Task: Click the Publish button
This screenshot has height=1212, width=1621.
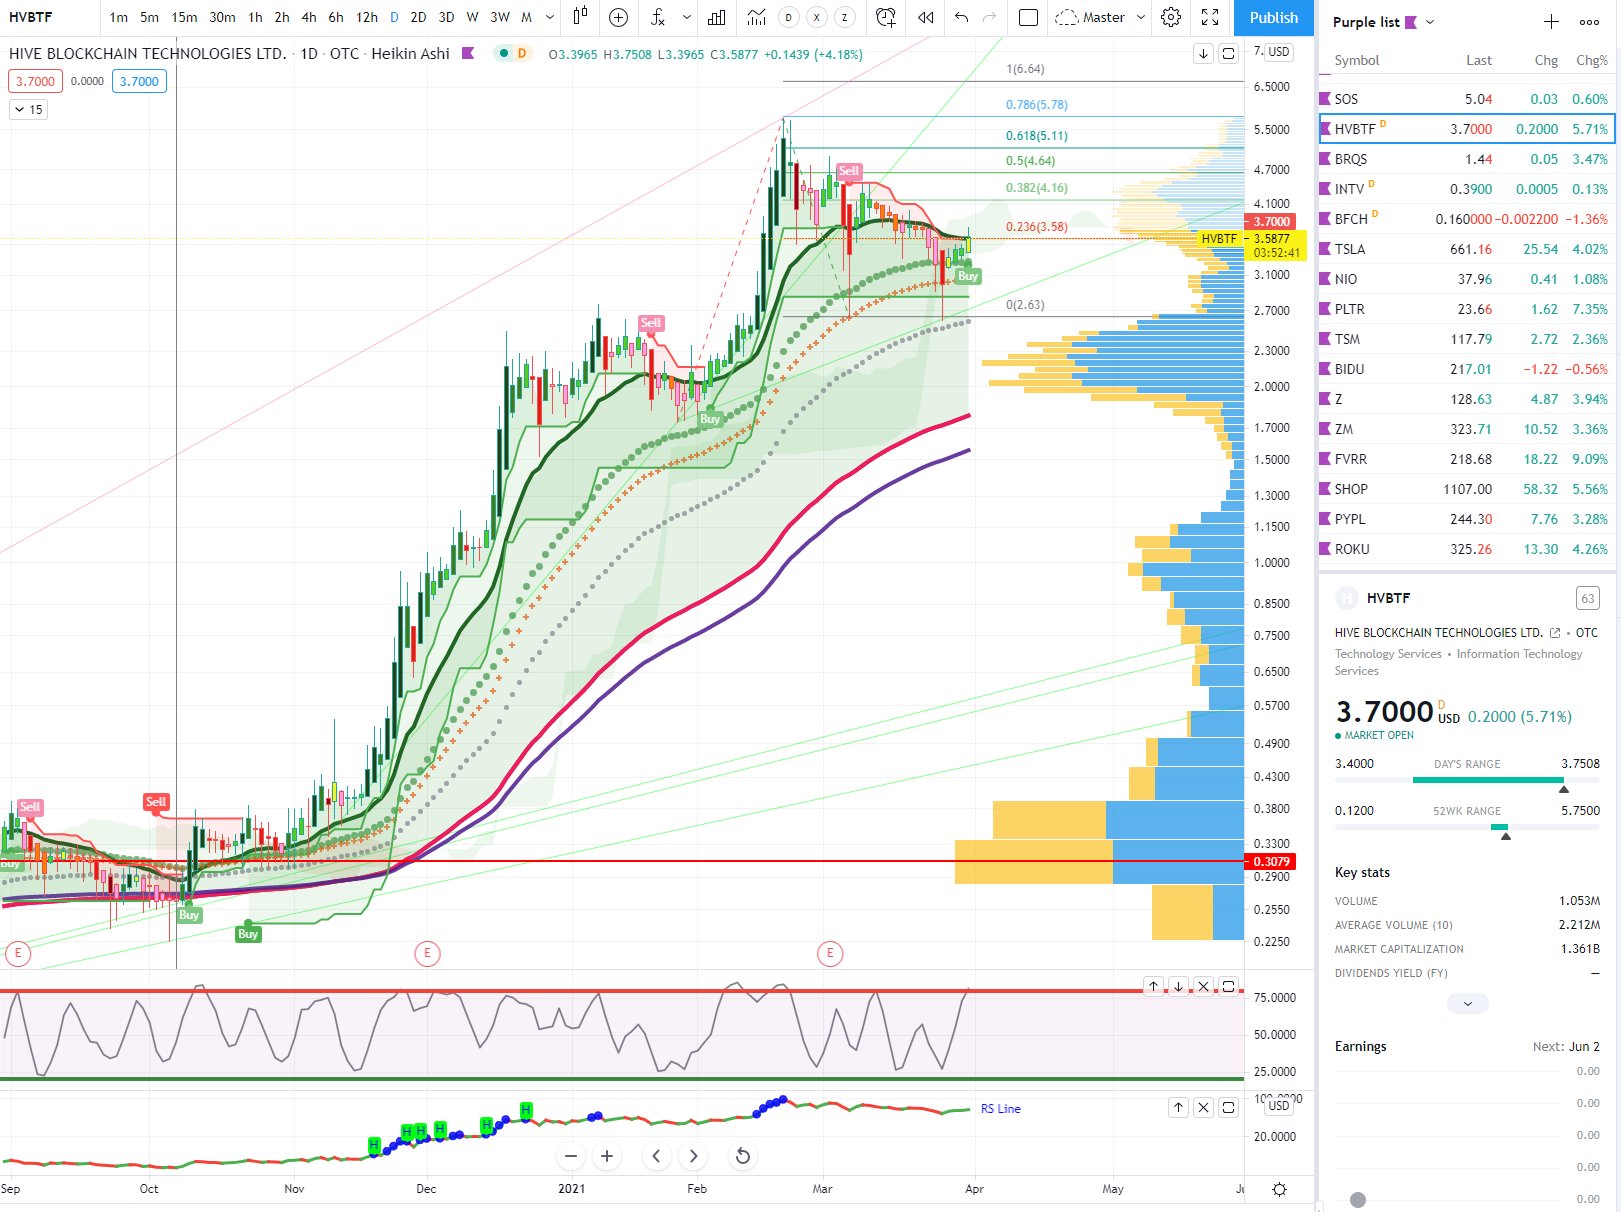Action: (x=1273, y=17)
